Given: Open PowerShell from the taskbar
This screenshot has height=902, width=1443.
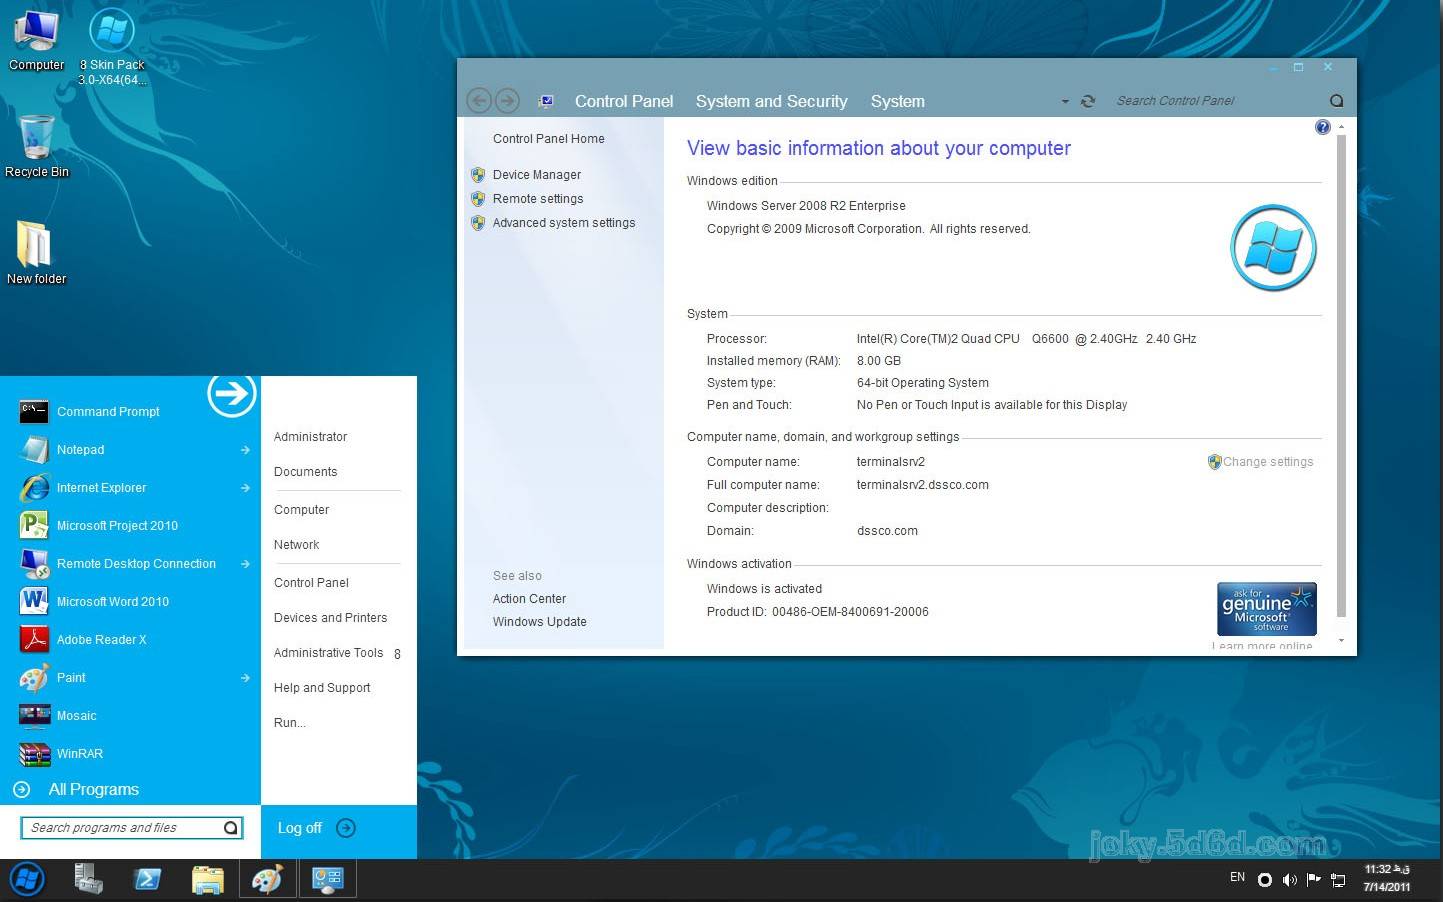Looking at the screenshot, I should click(148, 880).
